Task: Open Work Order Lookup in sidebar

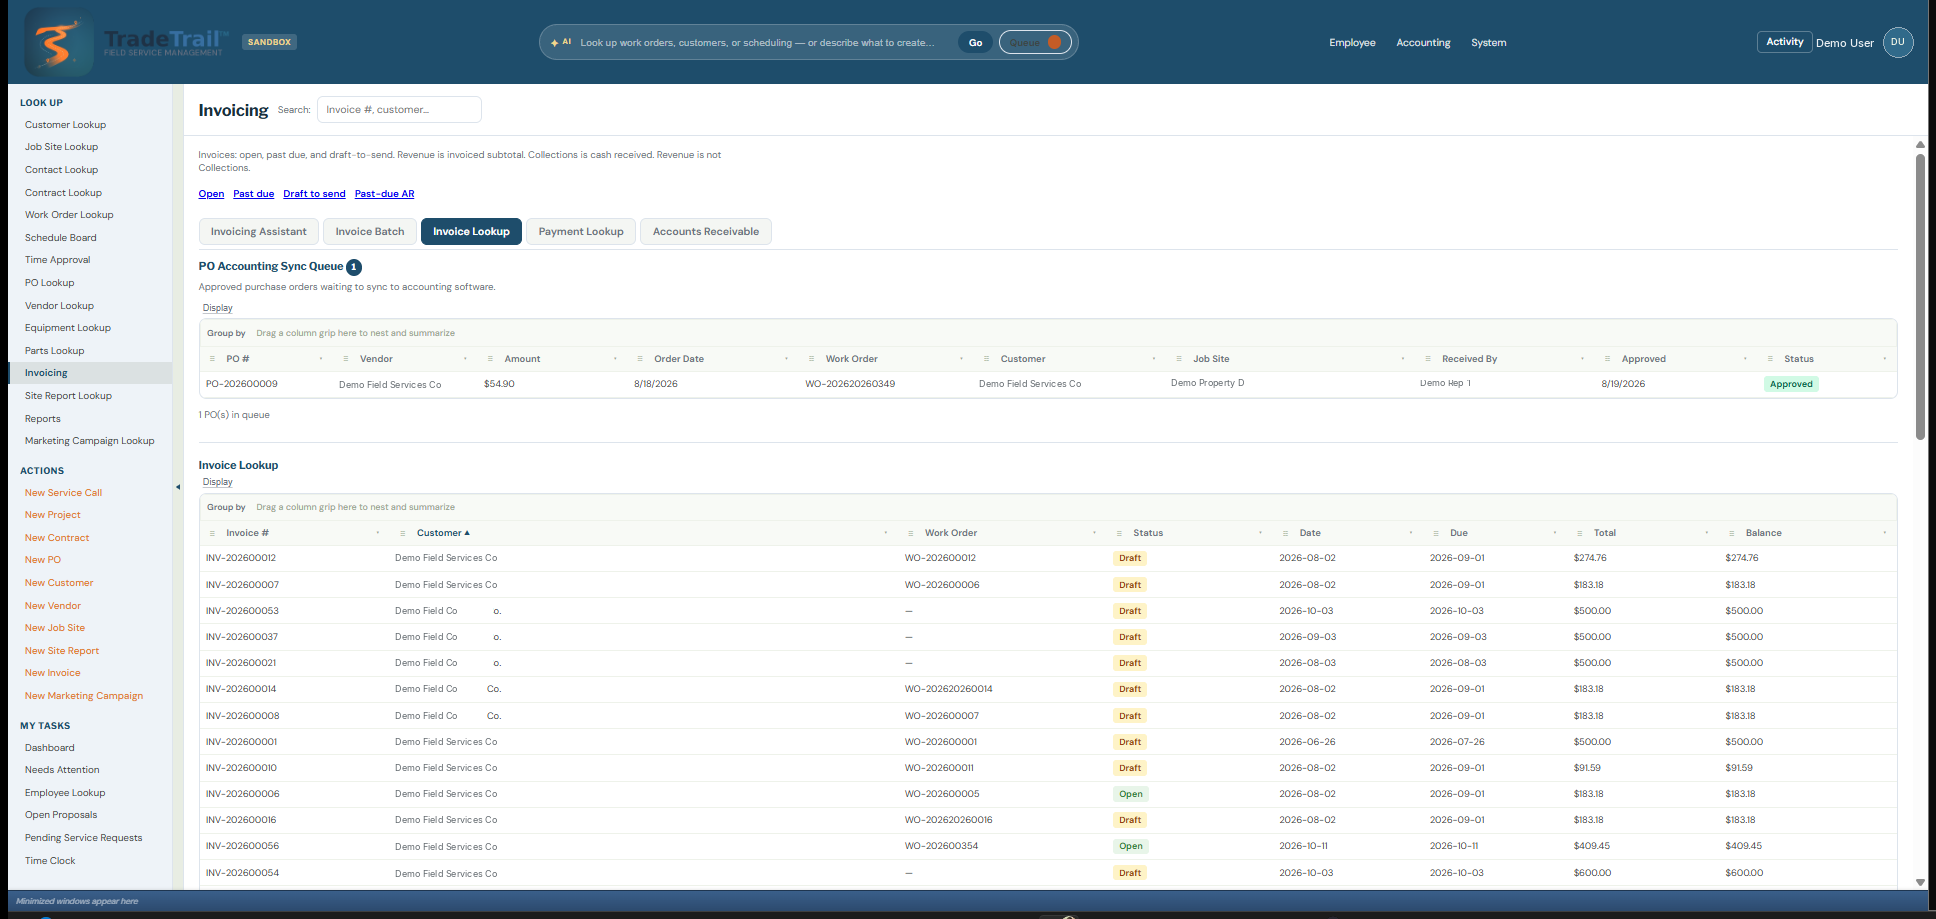Action: [x=69, y=215]
